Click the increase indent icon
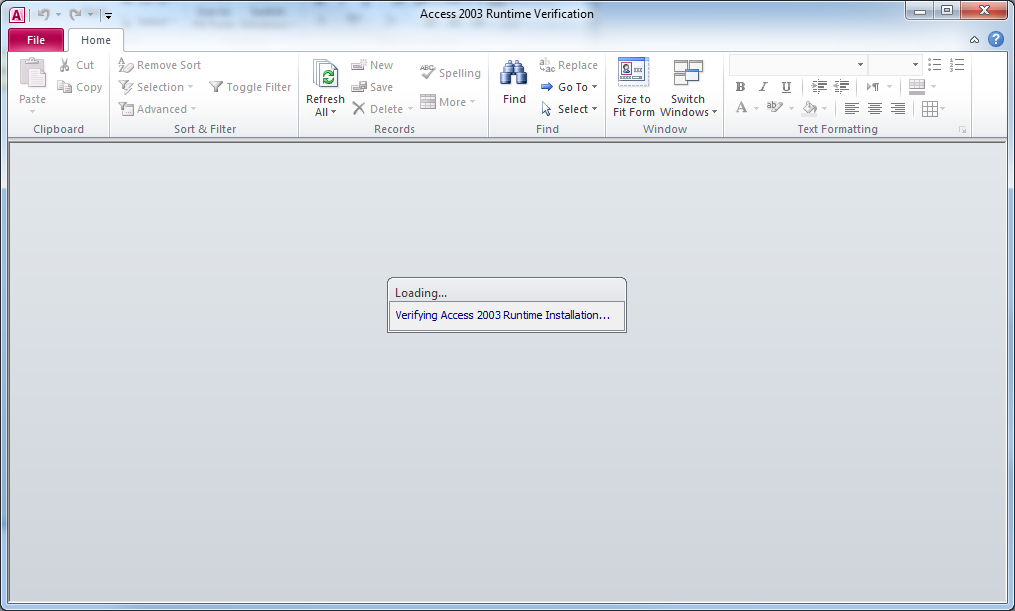Screen dimensions: 1015x611 tap(819, 87)
